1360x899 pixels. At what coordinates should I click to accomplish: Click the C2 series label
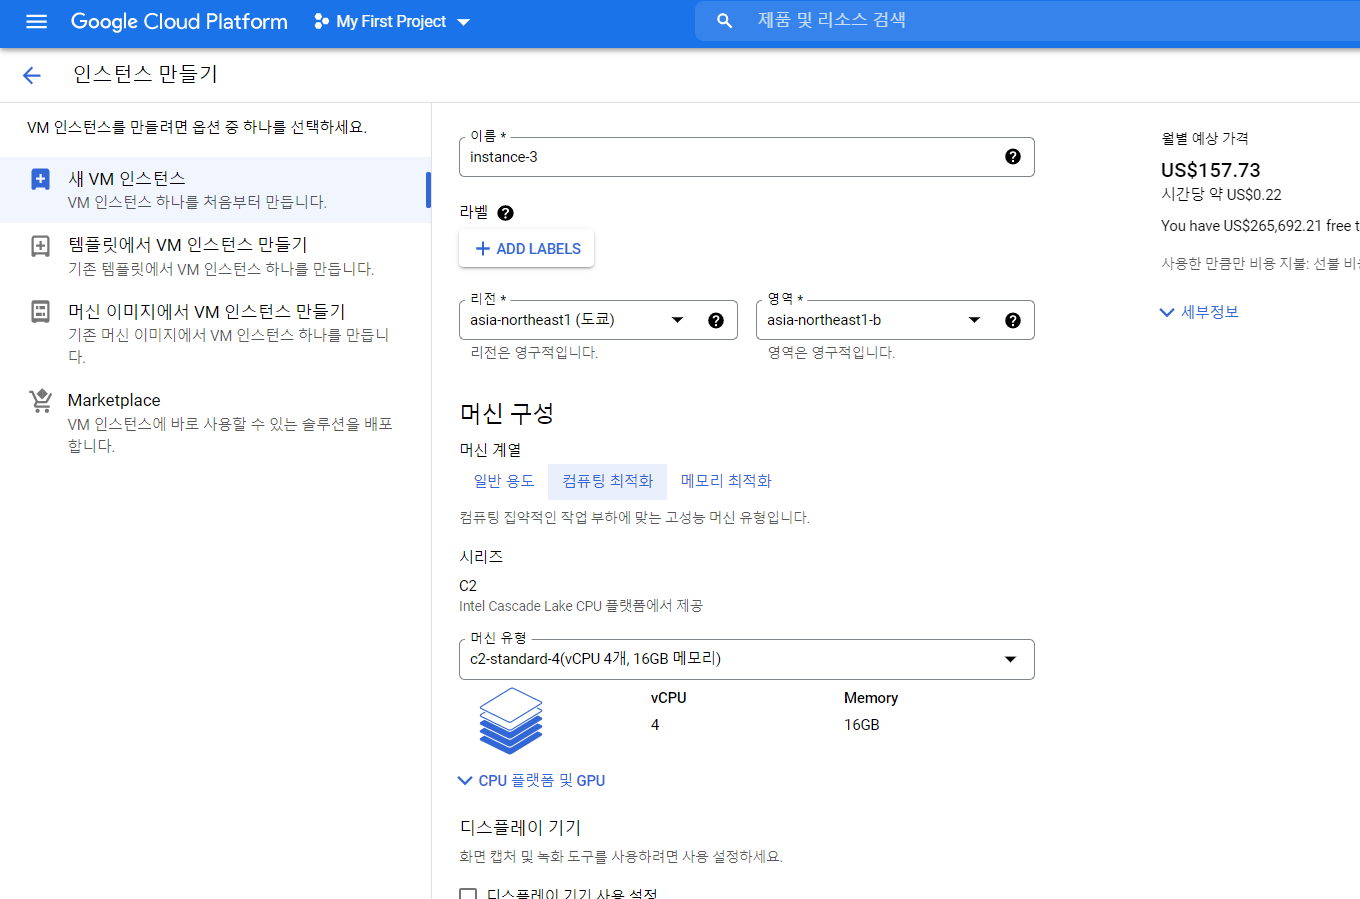(468, 586)
